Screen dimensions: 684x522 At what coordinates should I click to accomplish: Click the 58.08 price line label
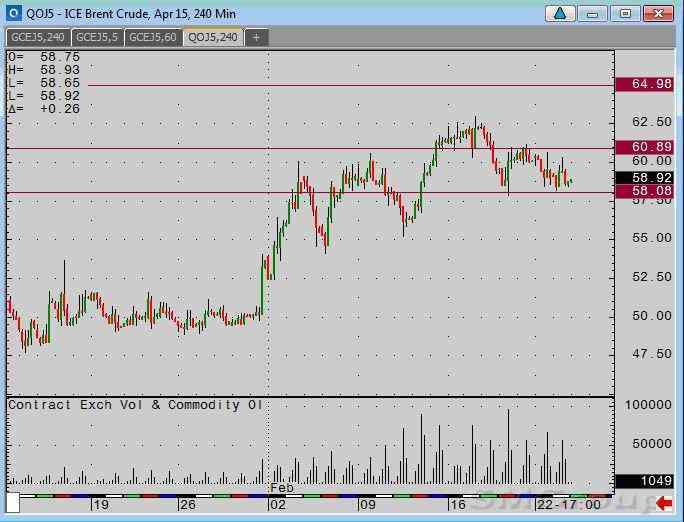pyautogui.click(x=644, y=191)
